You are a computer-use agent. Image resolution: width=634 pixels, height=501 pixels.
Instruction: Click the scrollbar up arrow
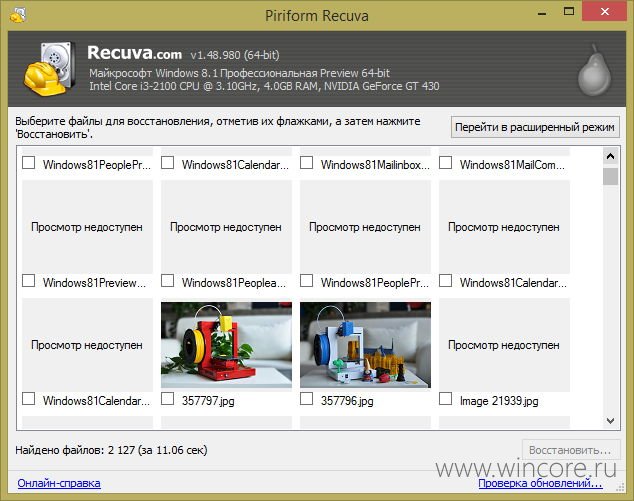(x=610, y=156)
